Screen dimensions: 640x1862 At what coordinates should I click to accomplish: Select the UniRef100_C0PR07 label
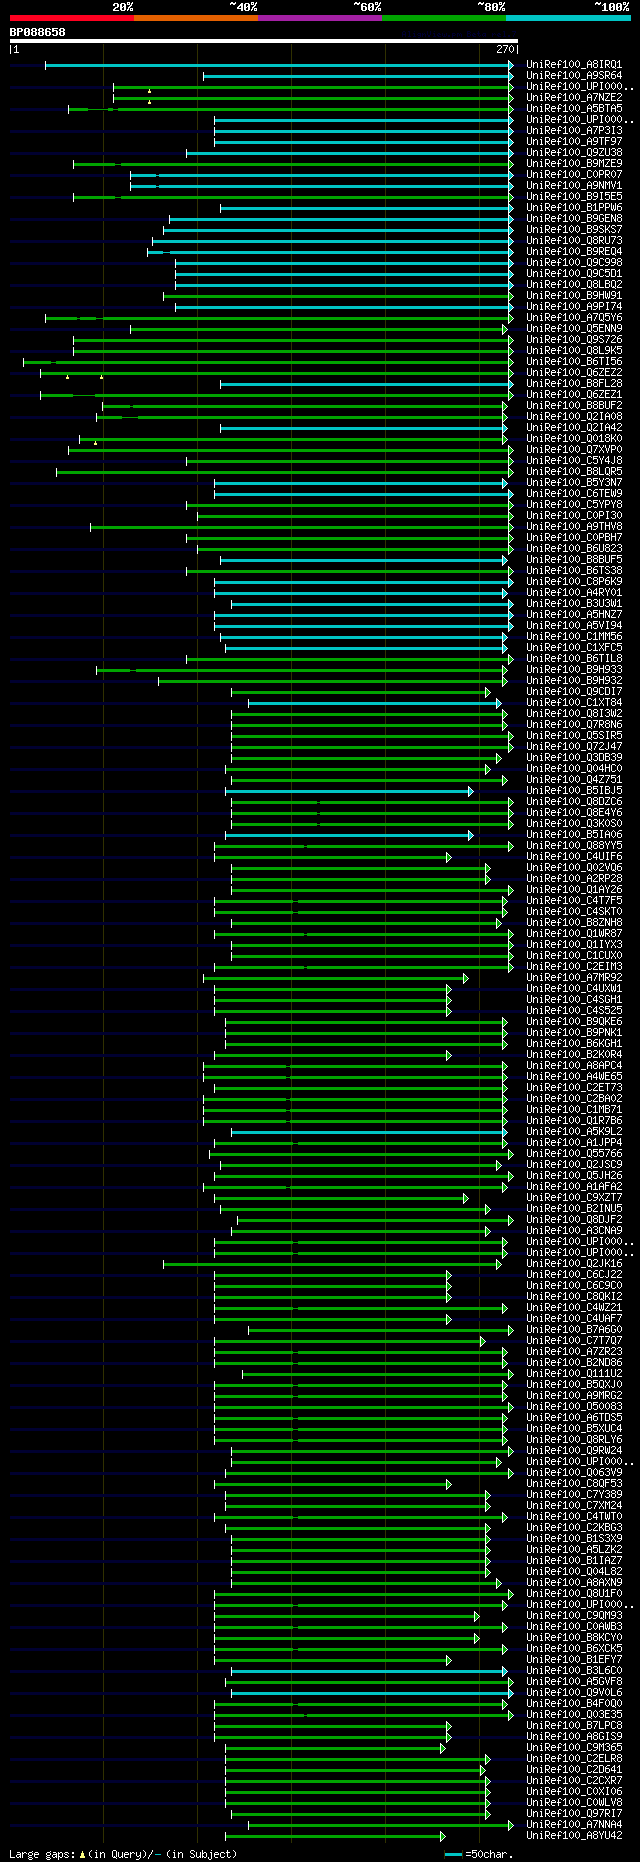[574, 175]
